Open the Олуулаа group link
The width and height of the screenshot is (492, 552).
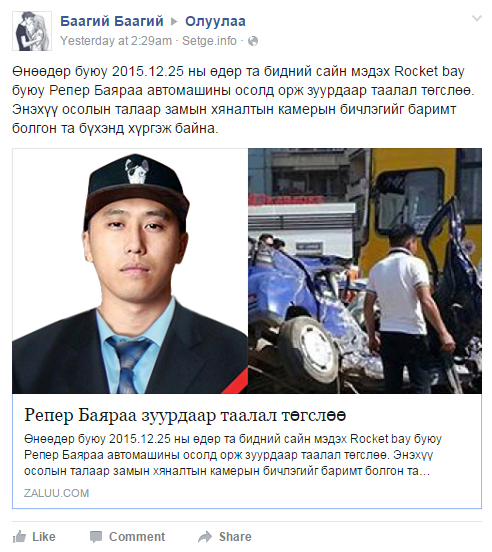[x=215, y=21]
